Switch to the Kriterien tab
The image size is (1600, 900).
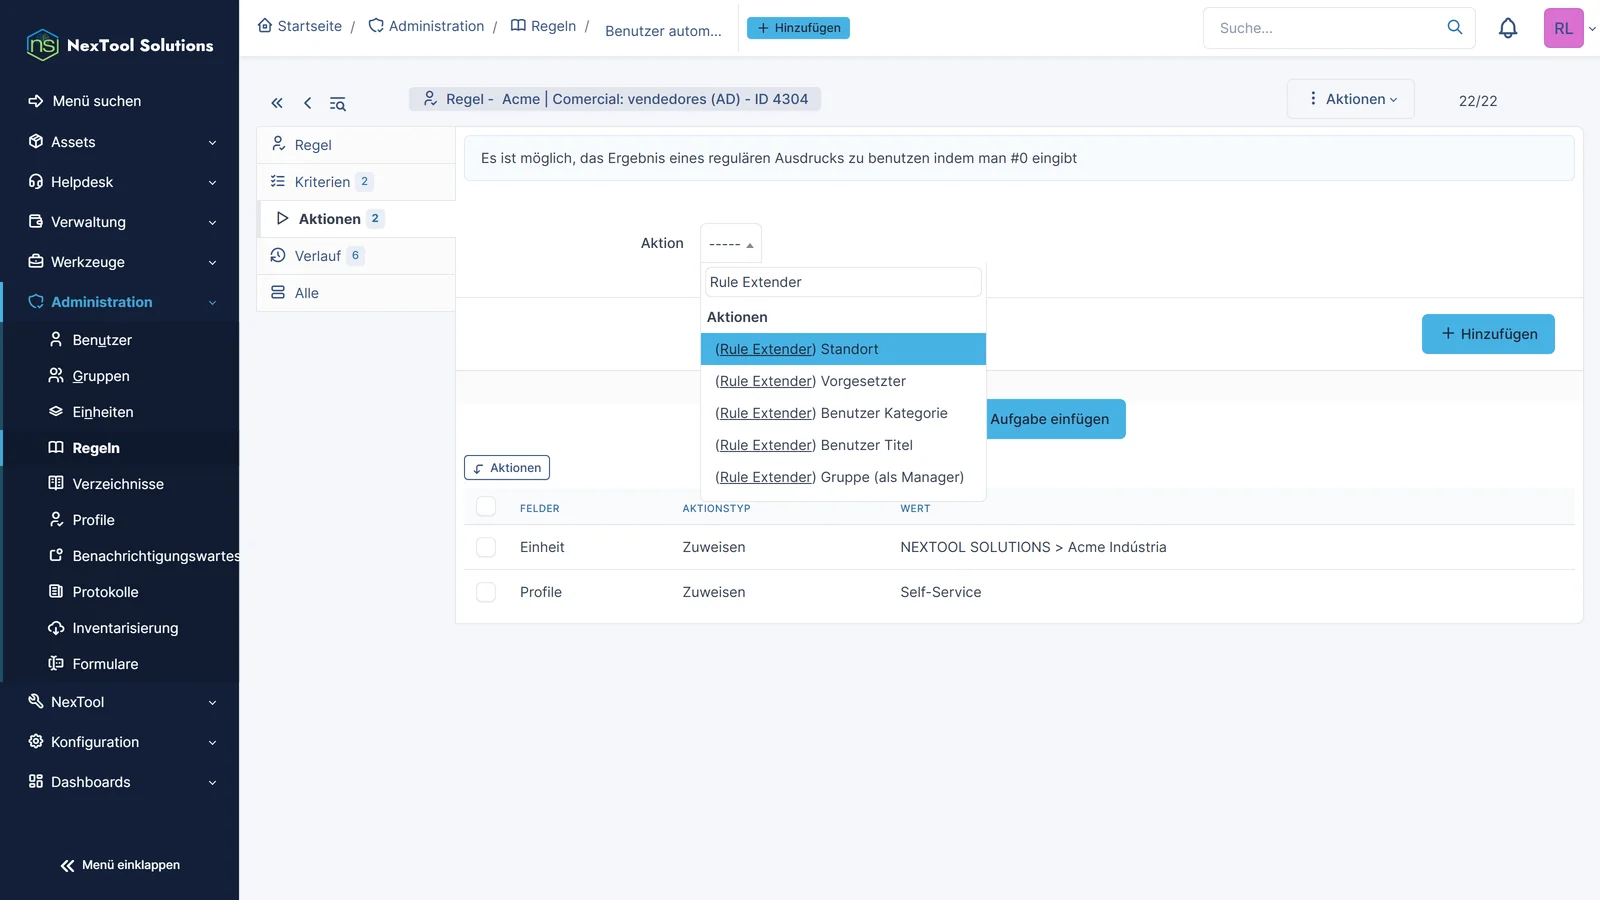point(356,182)
